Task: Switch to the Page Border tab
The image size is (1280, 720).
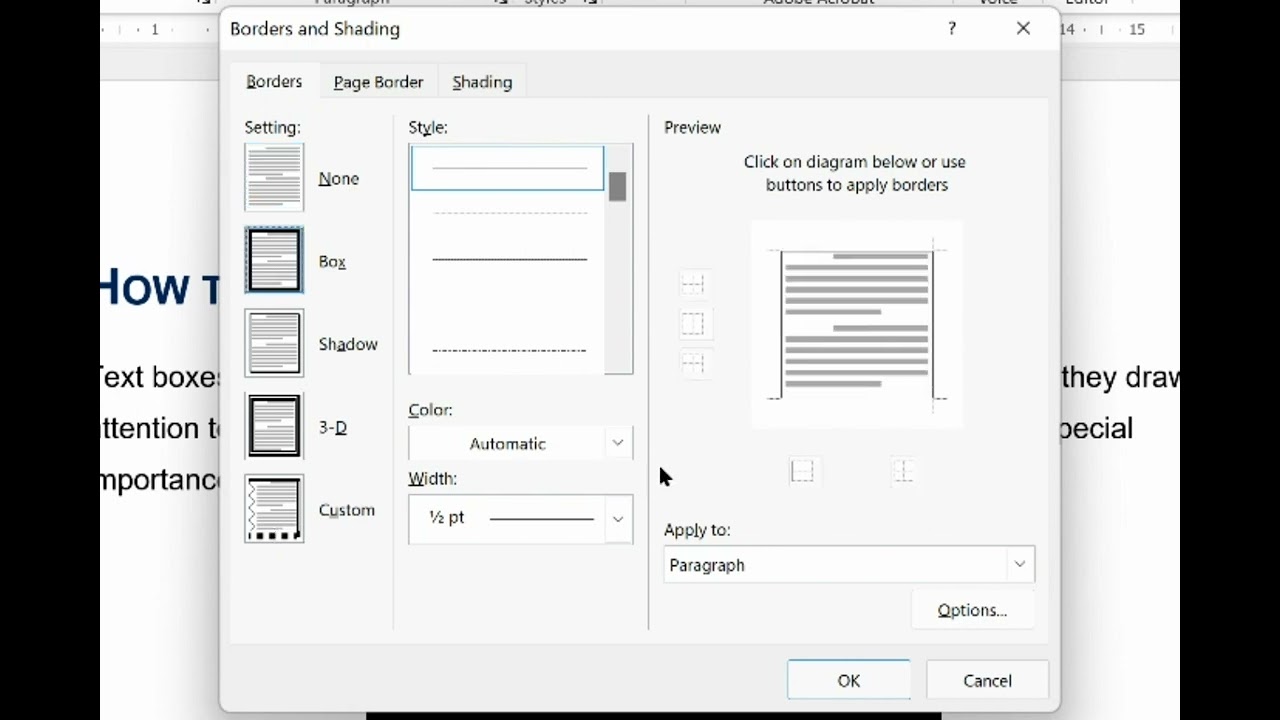Action: pos(378,82)
